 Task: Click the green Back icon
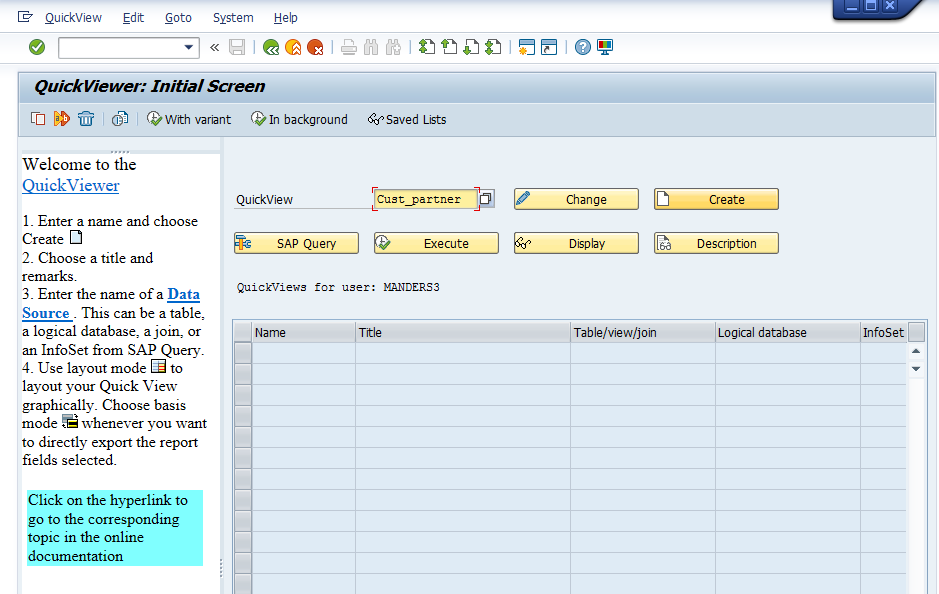click(x=271, y=47)
